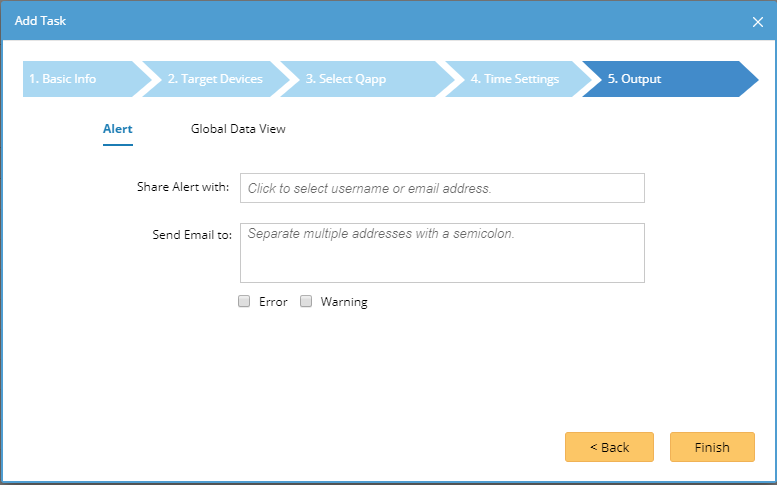The width and height of the screenshot is (777, 485).
Task: Click the "Share Alert with:" label
Action: [183, 187]
